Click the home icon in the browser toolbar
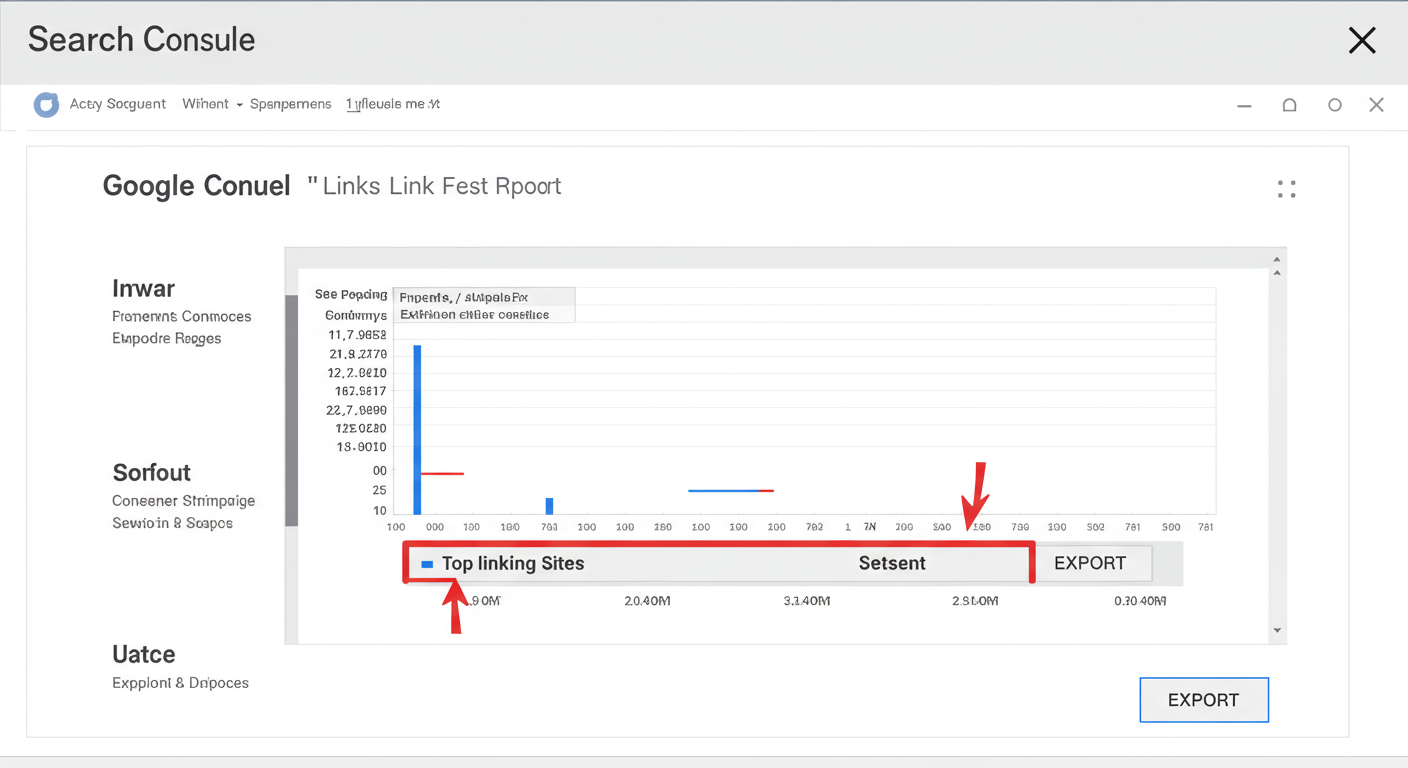1408x768 pixels. tap(1289, 104)
